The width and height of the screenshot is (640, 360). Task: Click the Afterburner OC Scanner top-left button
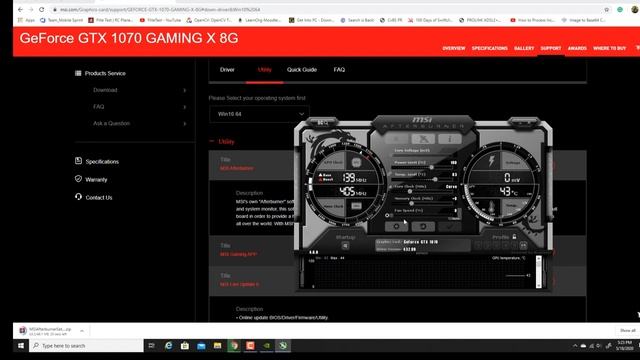click(x=323, y=122)
